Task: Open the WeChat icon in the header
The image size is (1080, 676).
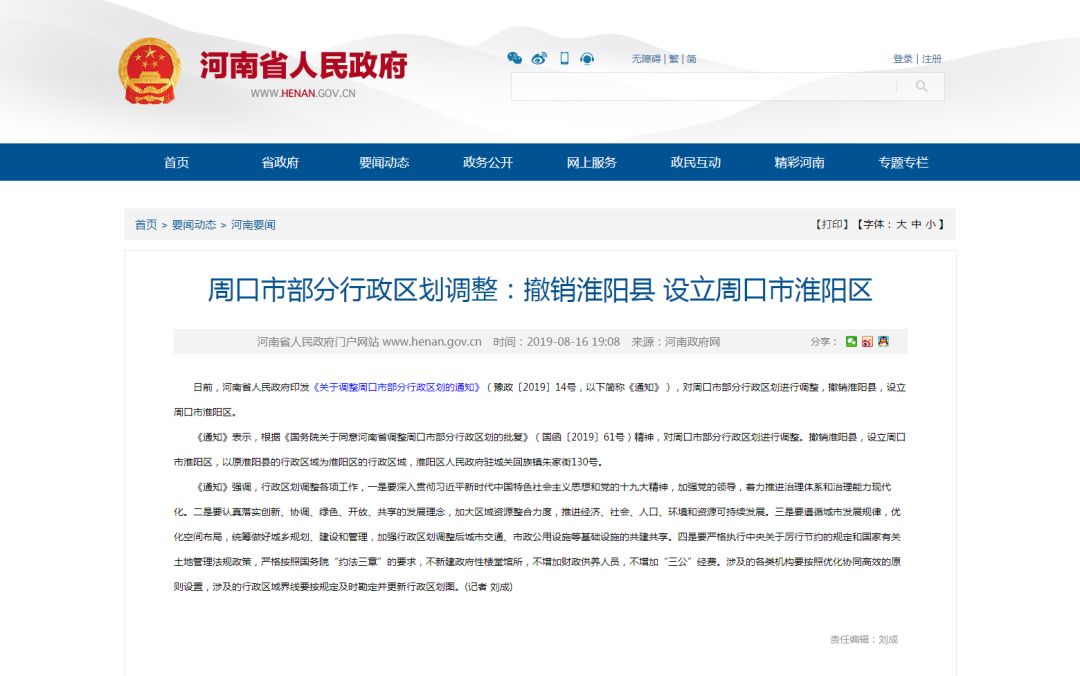Action: [x=515, y=58]
